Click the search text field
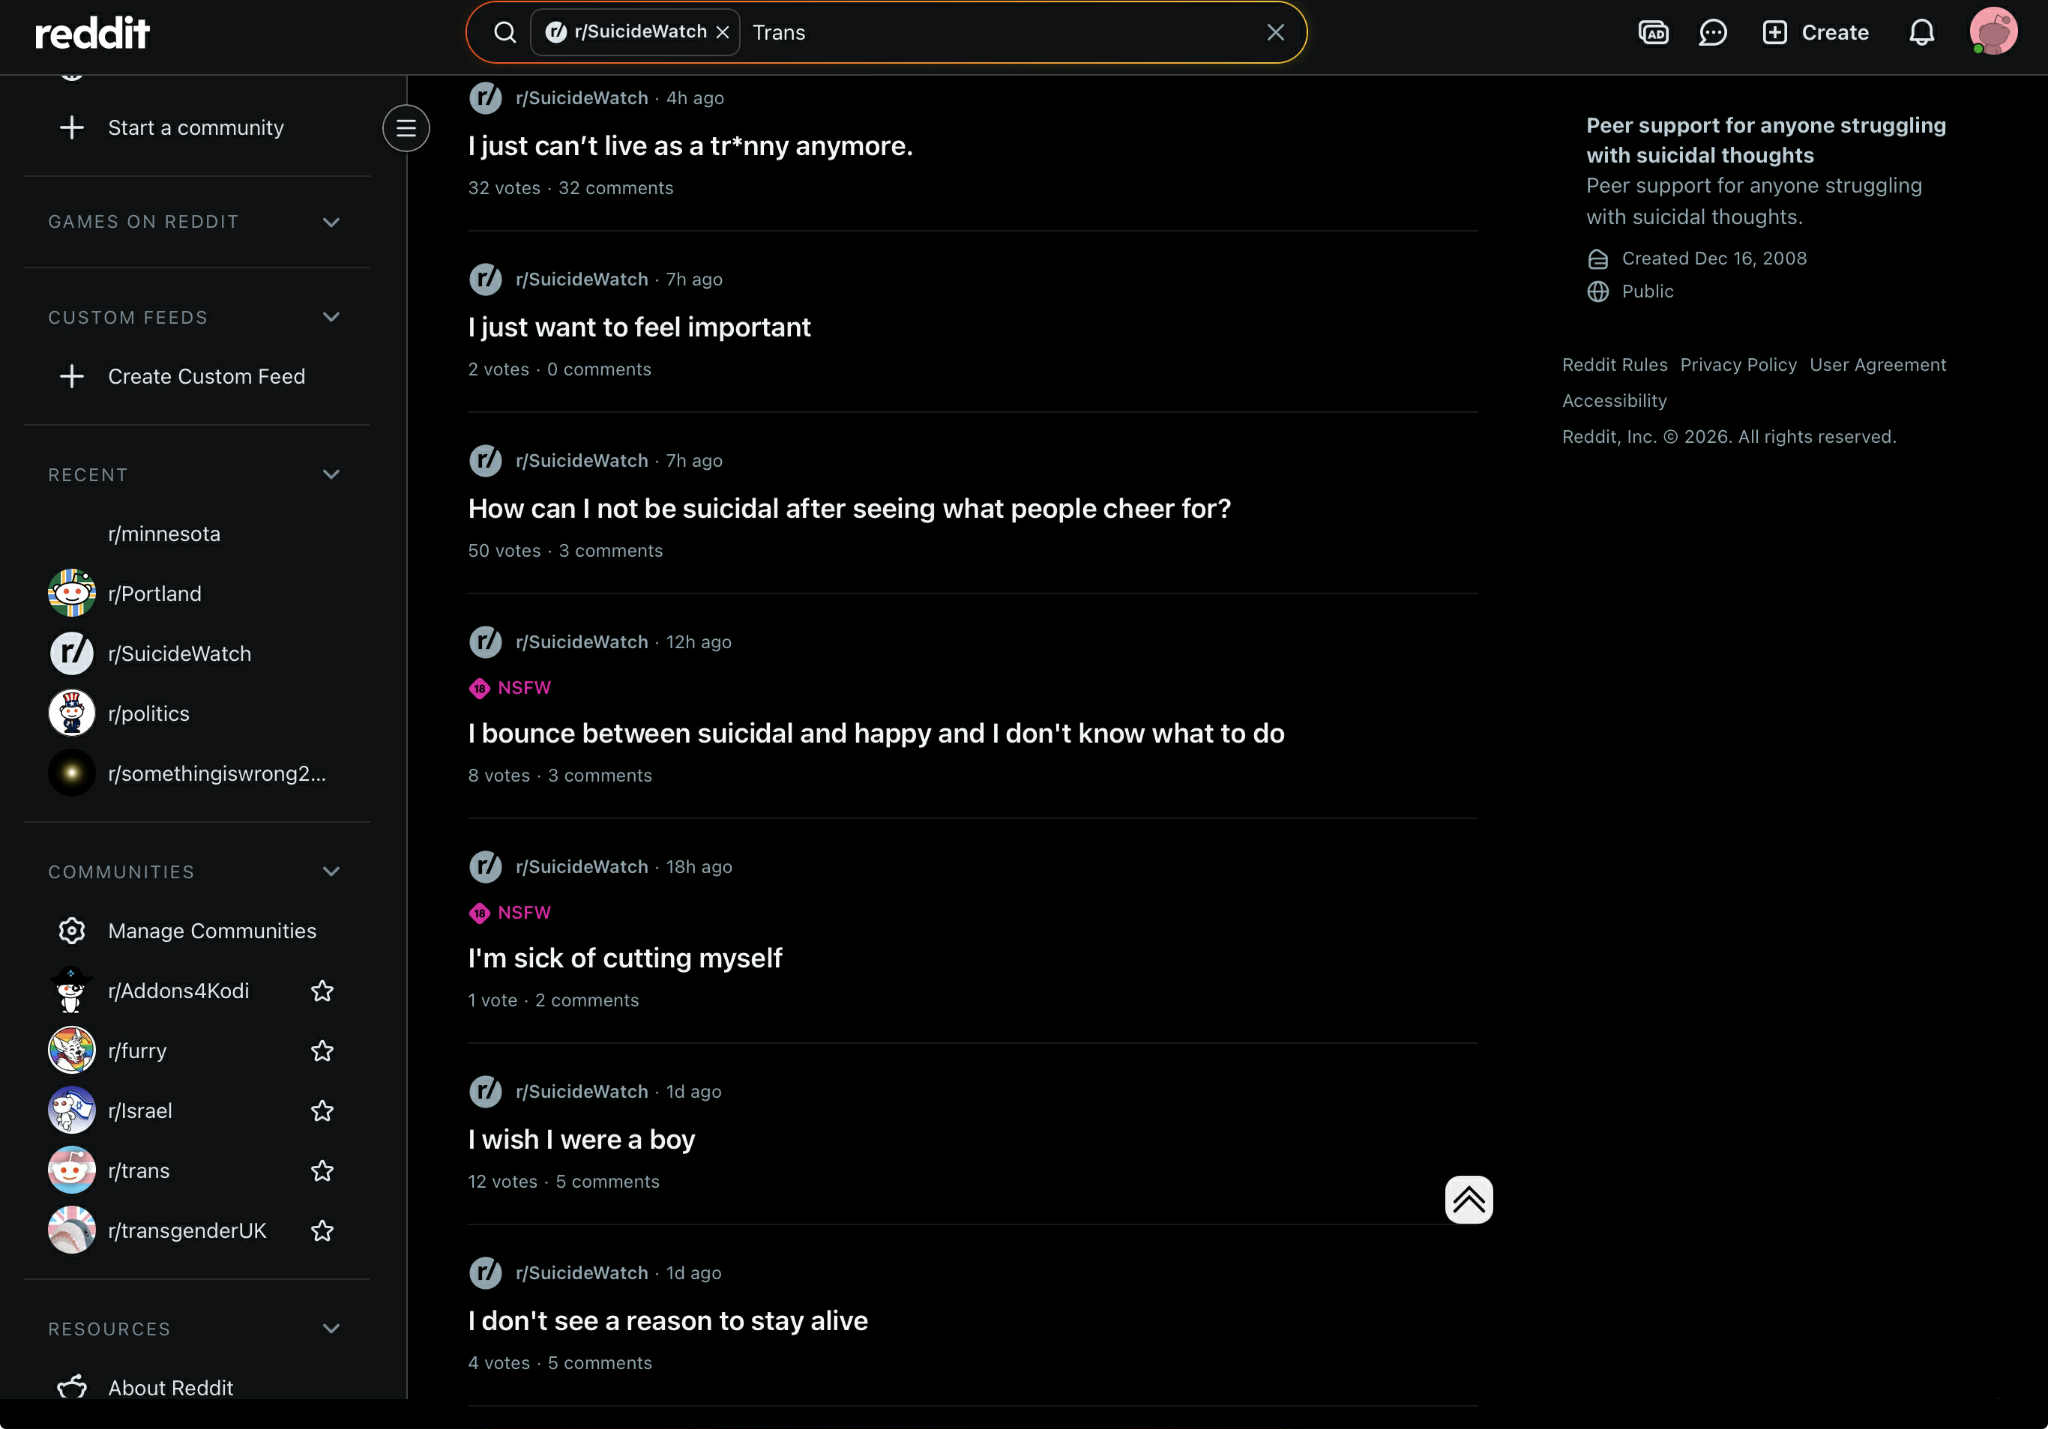This screenshot has height=1429, width=2048. point(1000,33)
